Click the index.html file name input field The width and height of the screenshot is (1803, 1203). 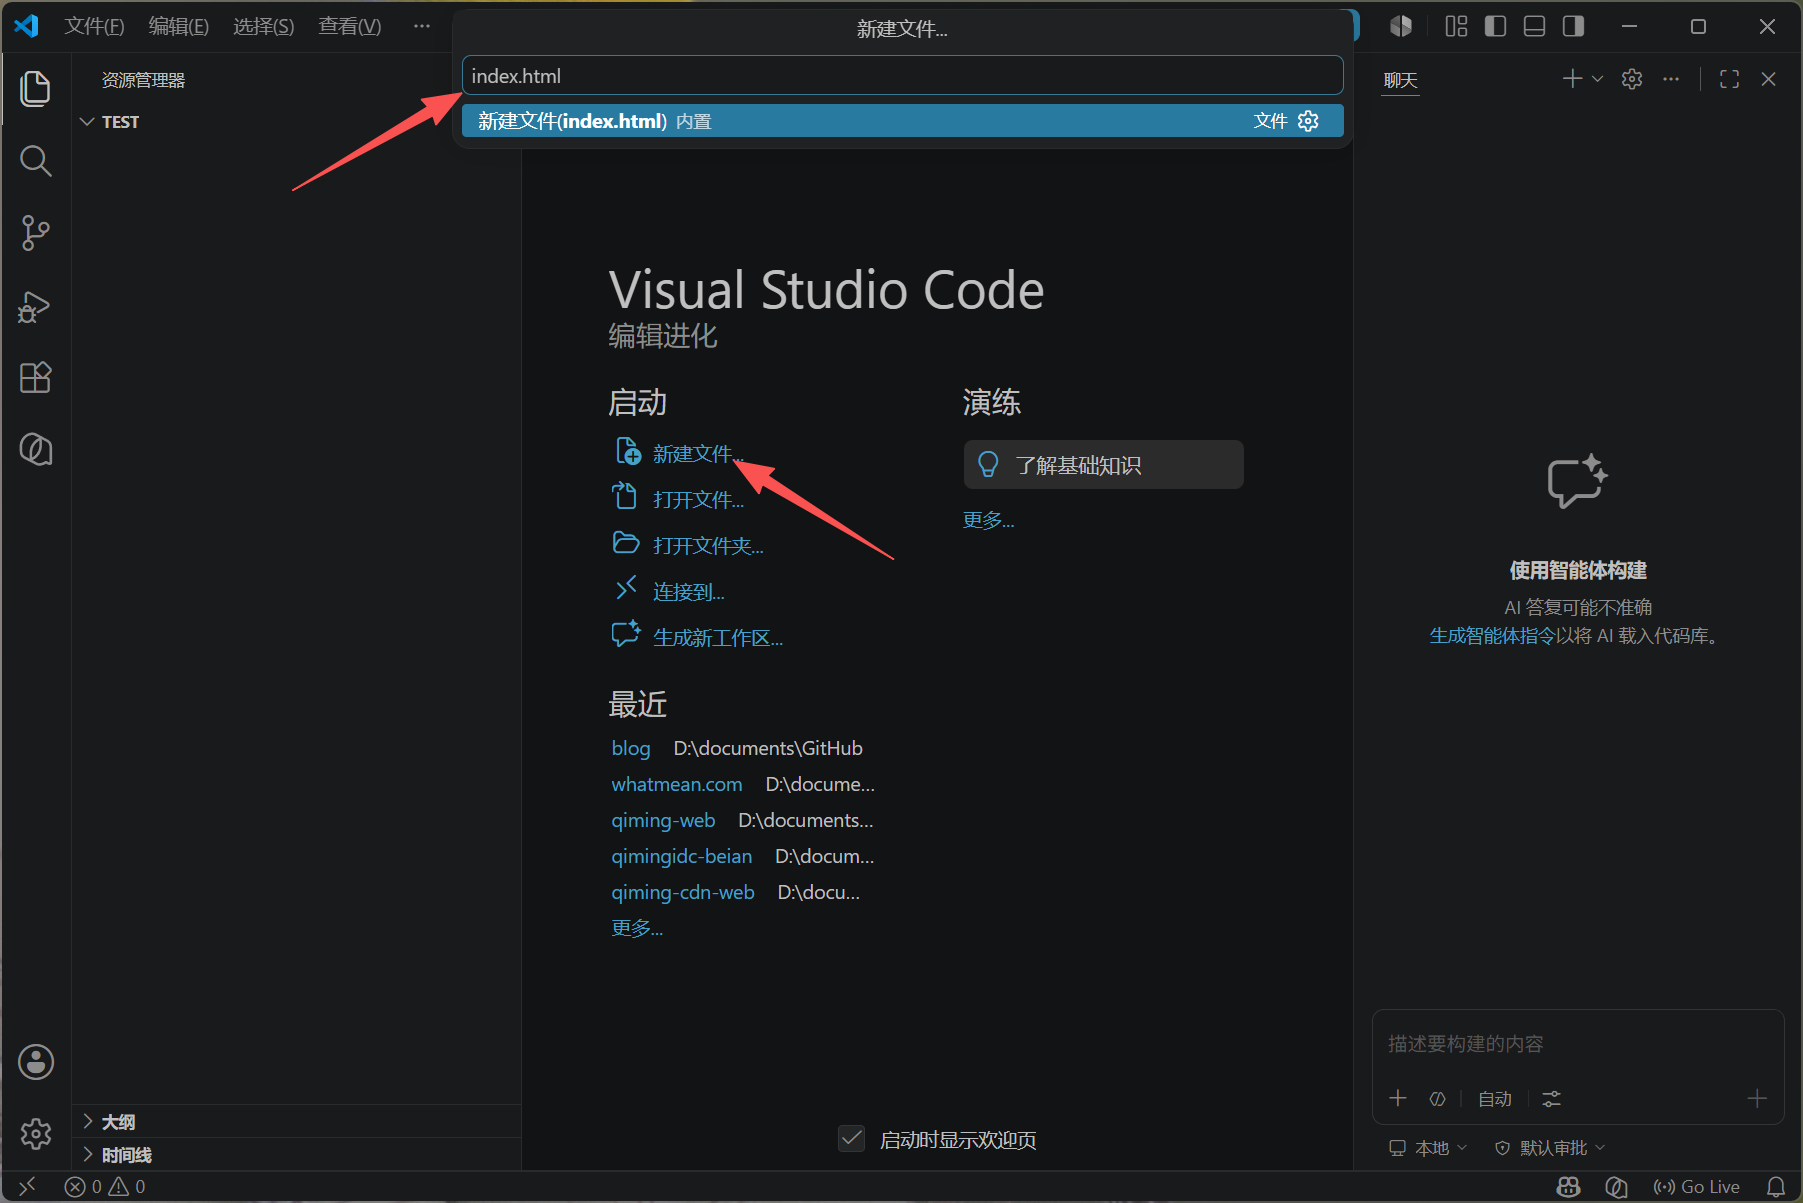(902, 76)
